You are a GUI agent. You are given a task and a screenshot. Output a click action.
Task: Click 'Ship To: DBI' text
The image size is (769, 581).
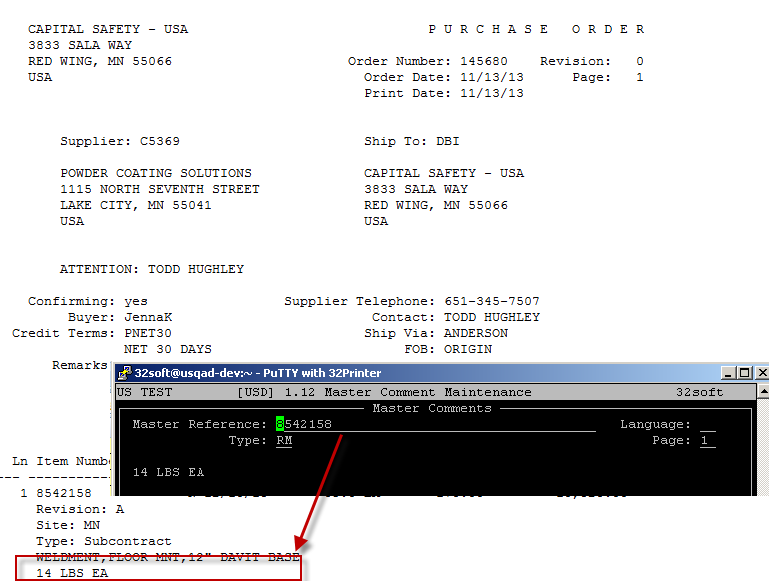coord(412,141)
